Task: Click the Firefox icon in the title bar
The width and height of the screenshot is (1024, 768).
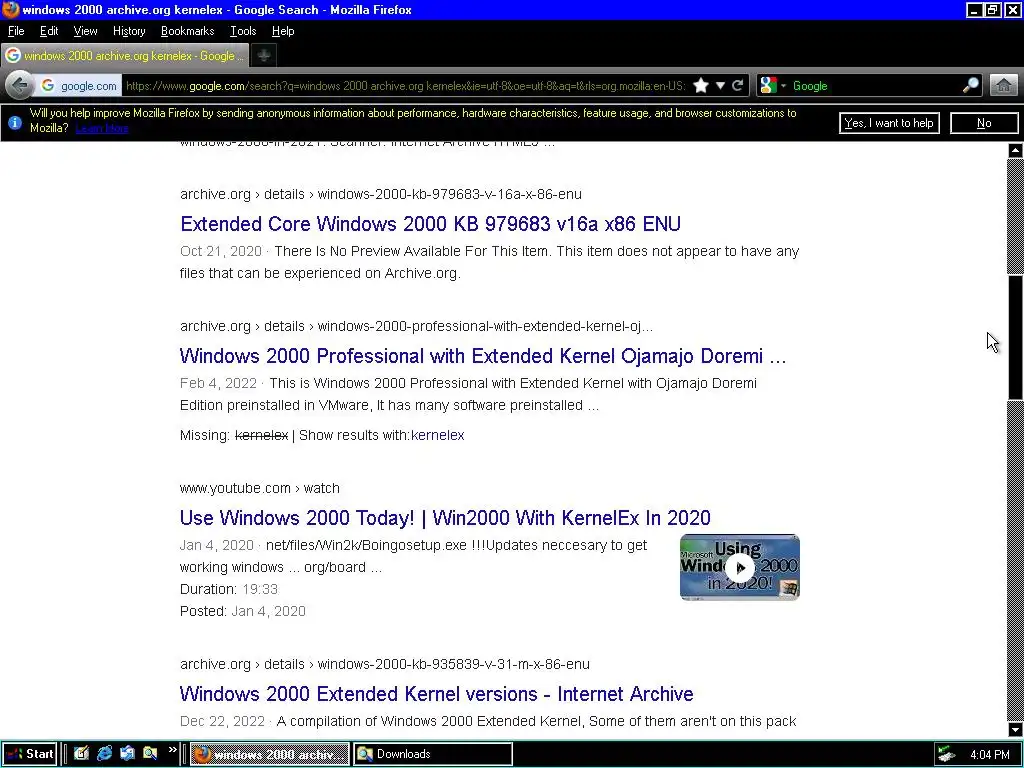Action: click(10, 10)
